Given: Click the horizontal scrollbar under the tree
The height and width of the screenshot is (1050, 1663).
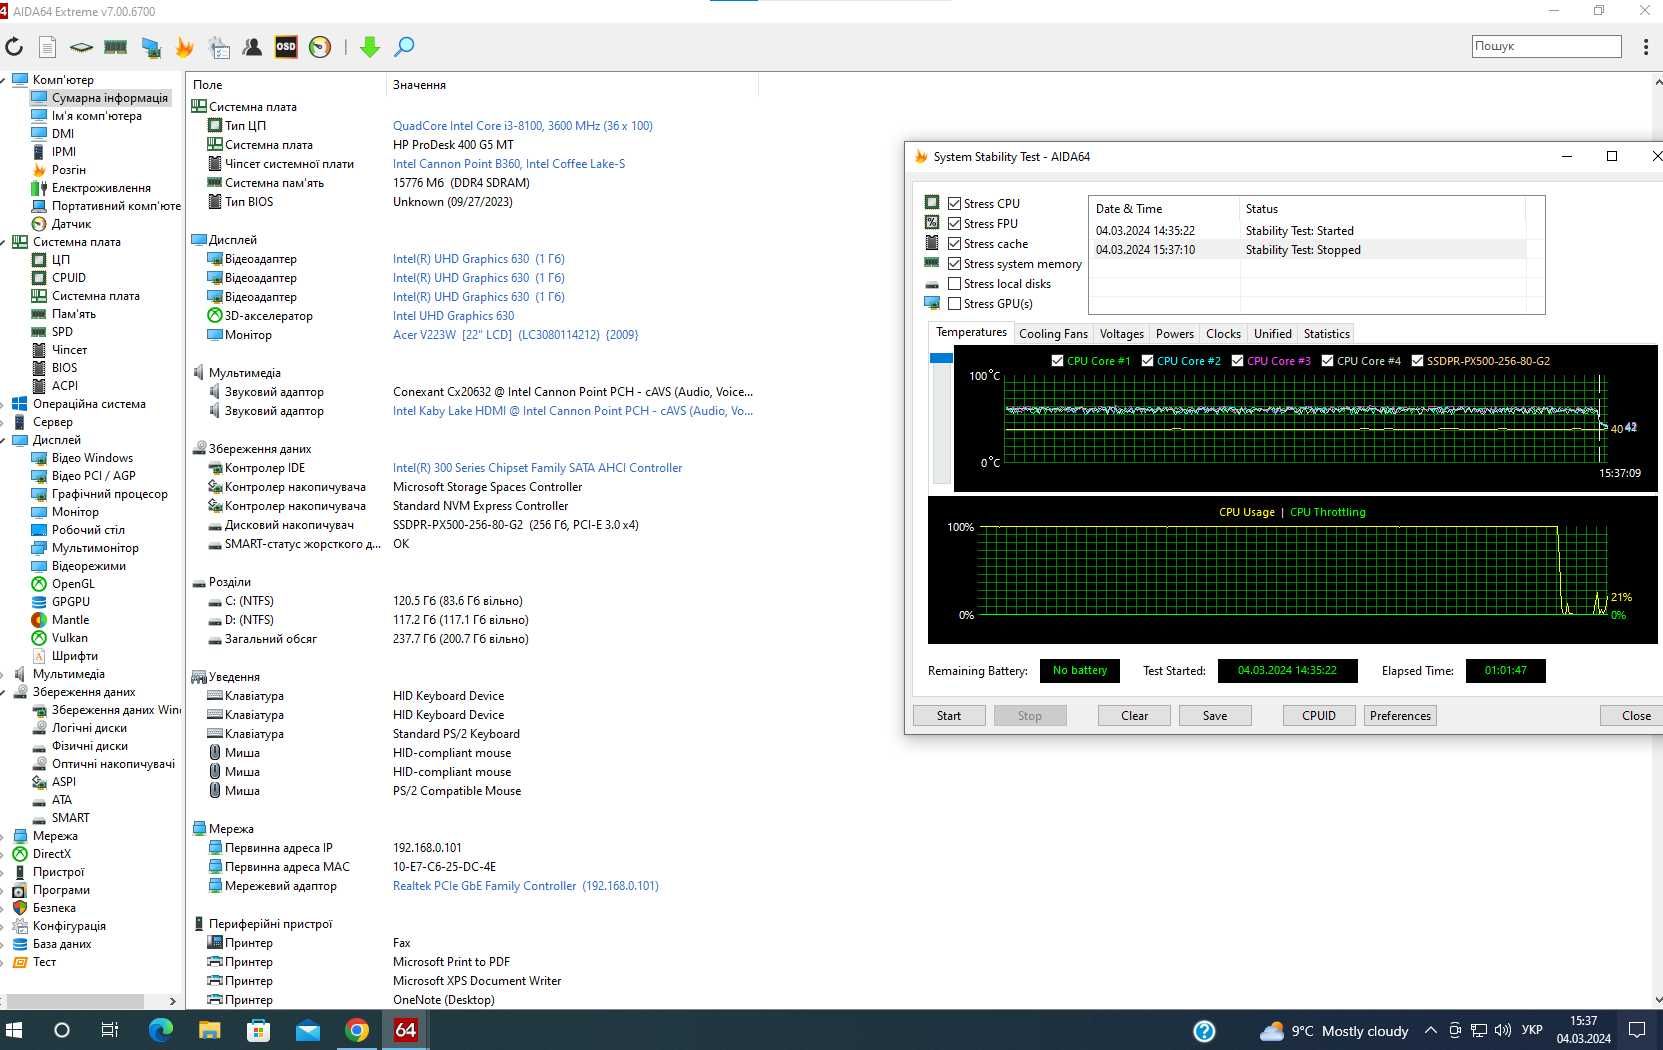Looking at the screenshot, I should [x=75, y=1001].
